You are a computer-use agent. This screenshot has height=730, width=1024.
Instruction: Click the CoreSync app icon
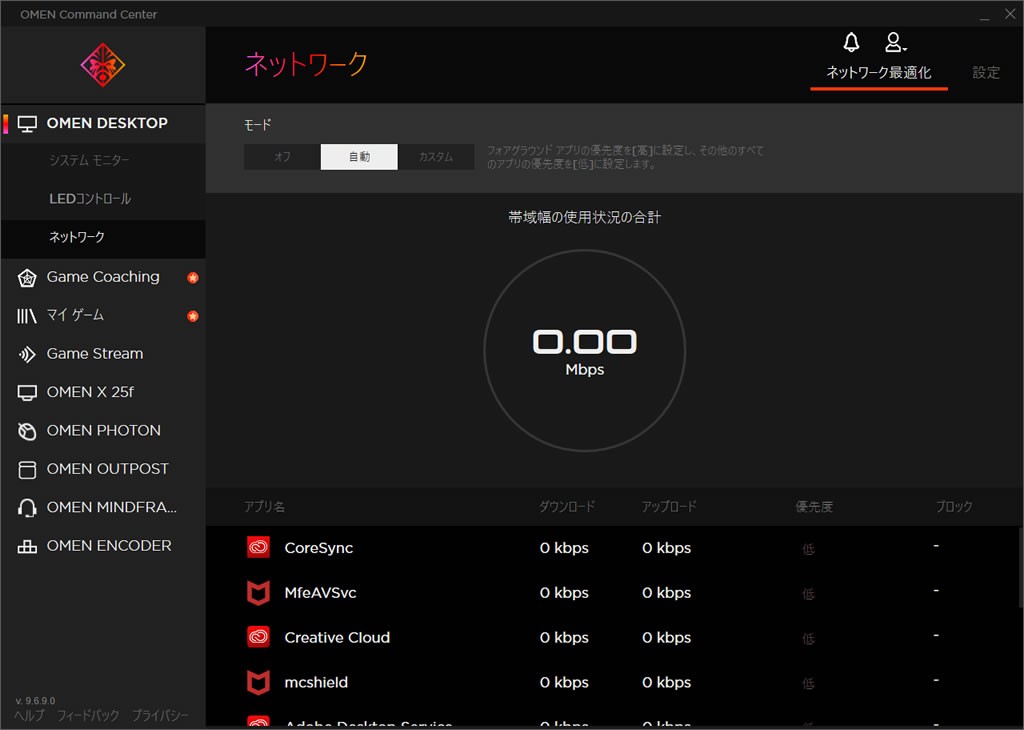[x=259, y=547]
